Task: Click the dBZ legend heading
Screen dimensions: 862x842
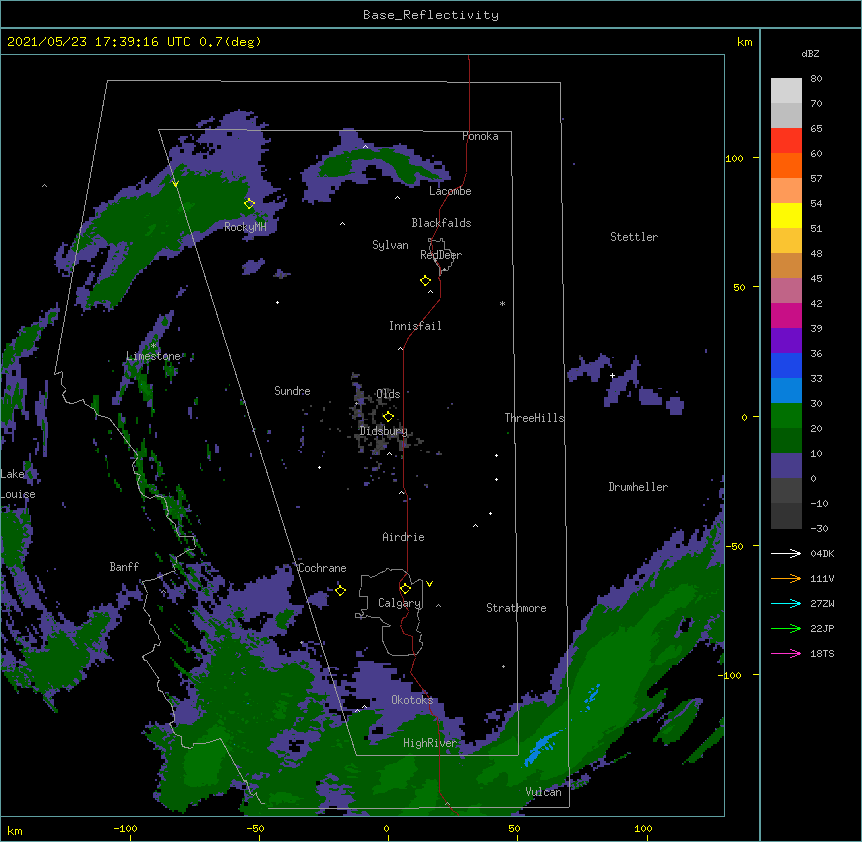Action: pyautogui.click(x=810, y=53)
